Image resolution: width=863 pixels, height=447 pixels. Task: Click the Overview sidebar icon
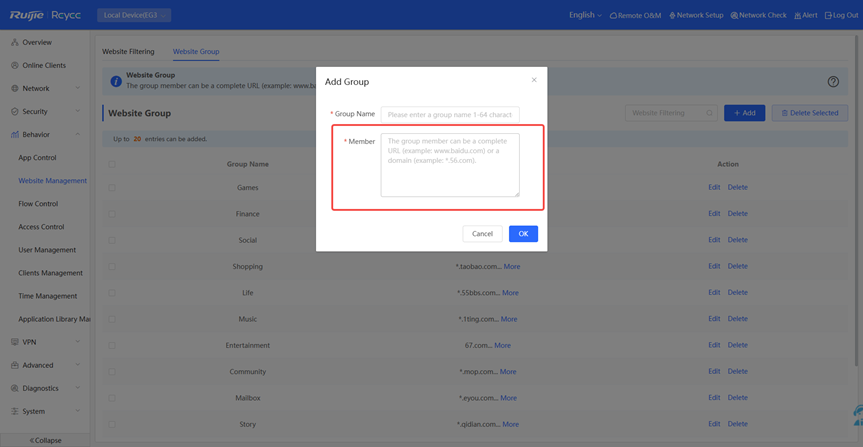14,43
